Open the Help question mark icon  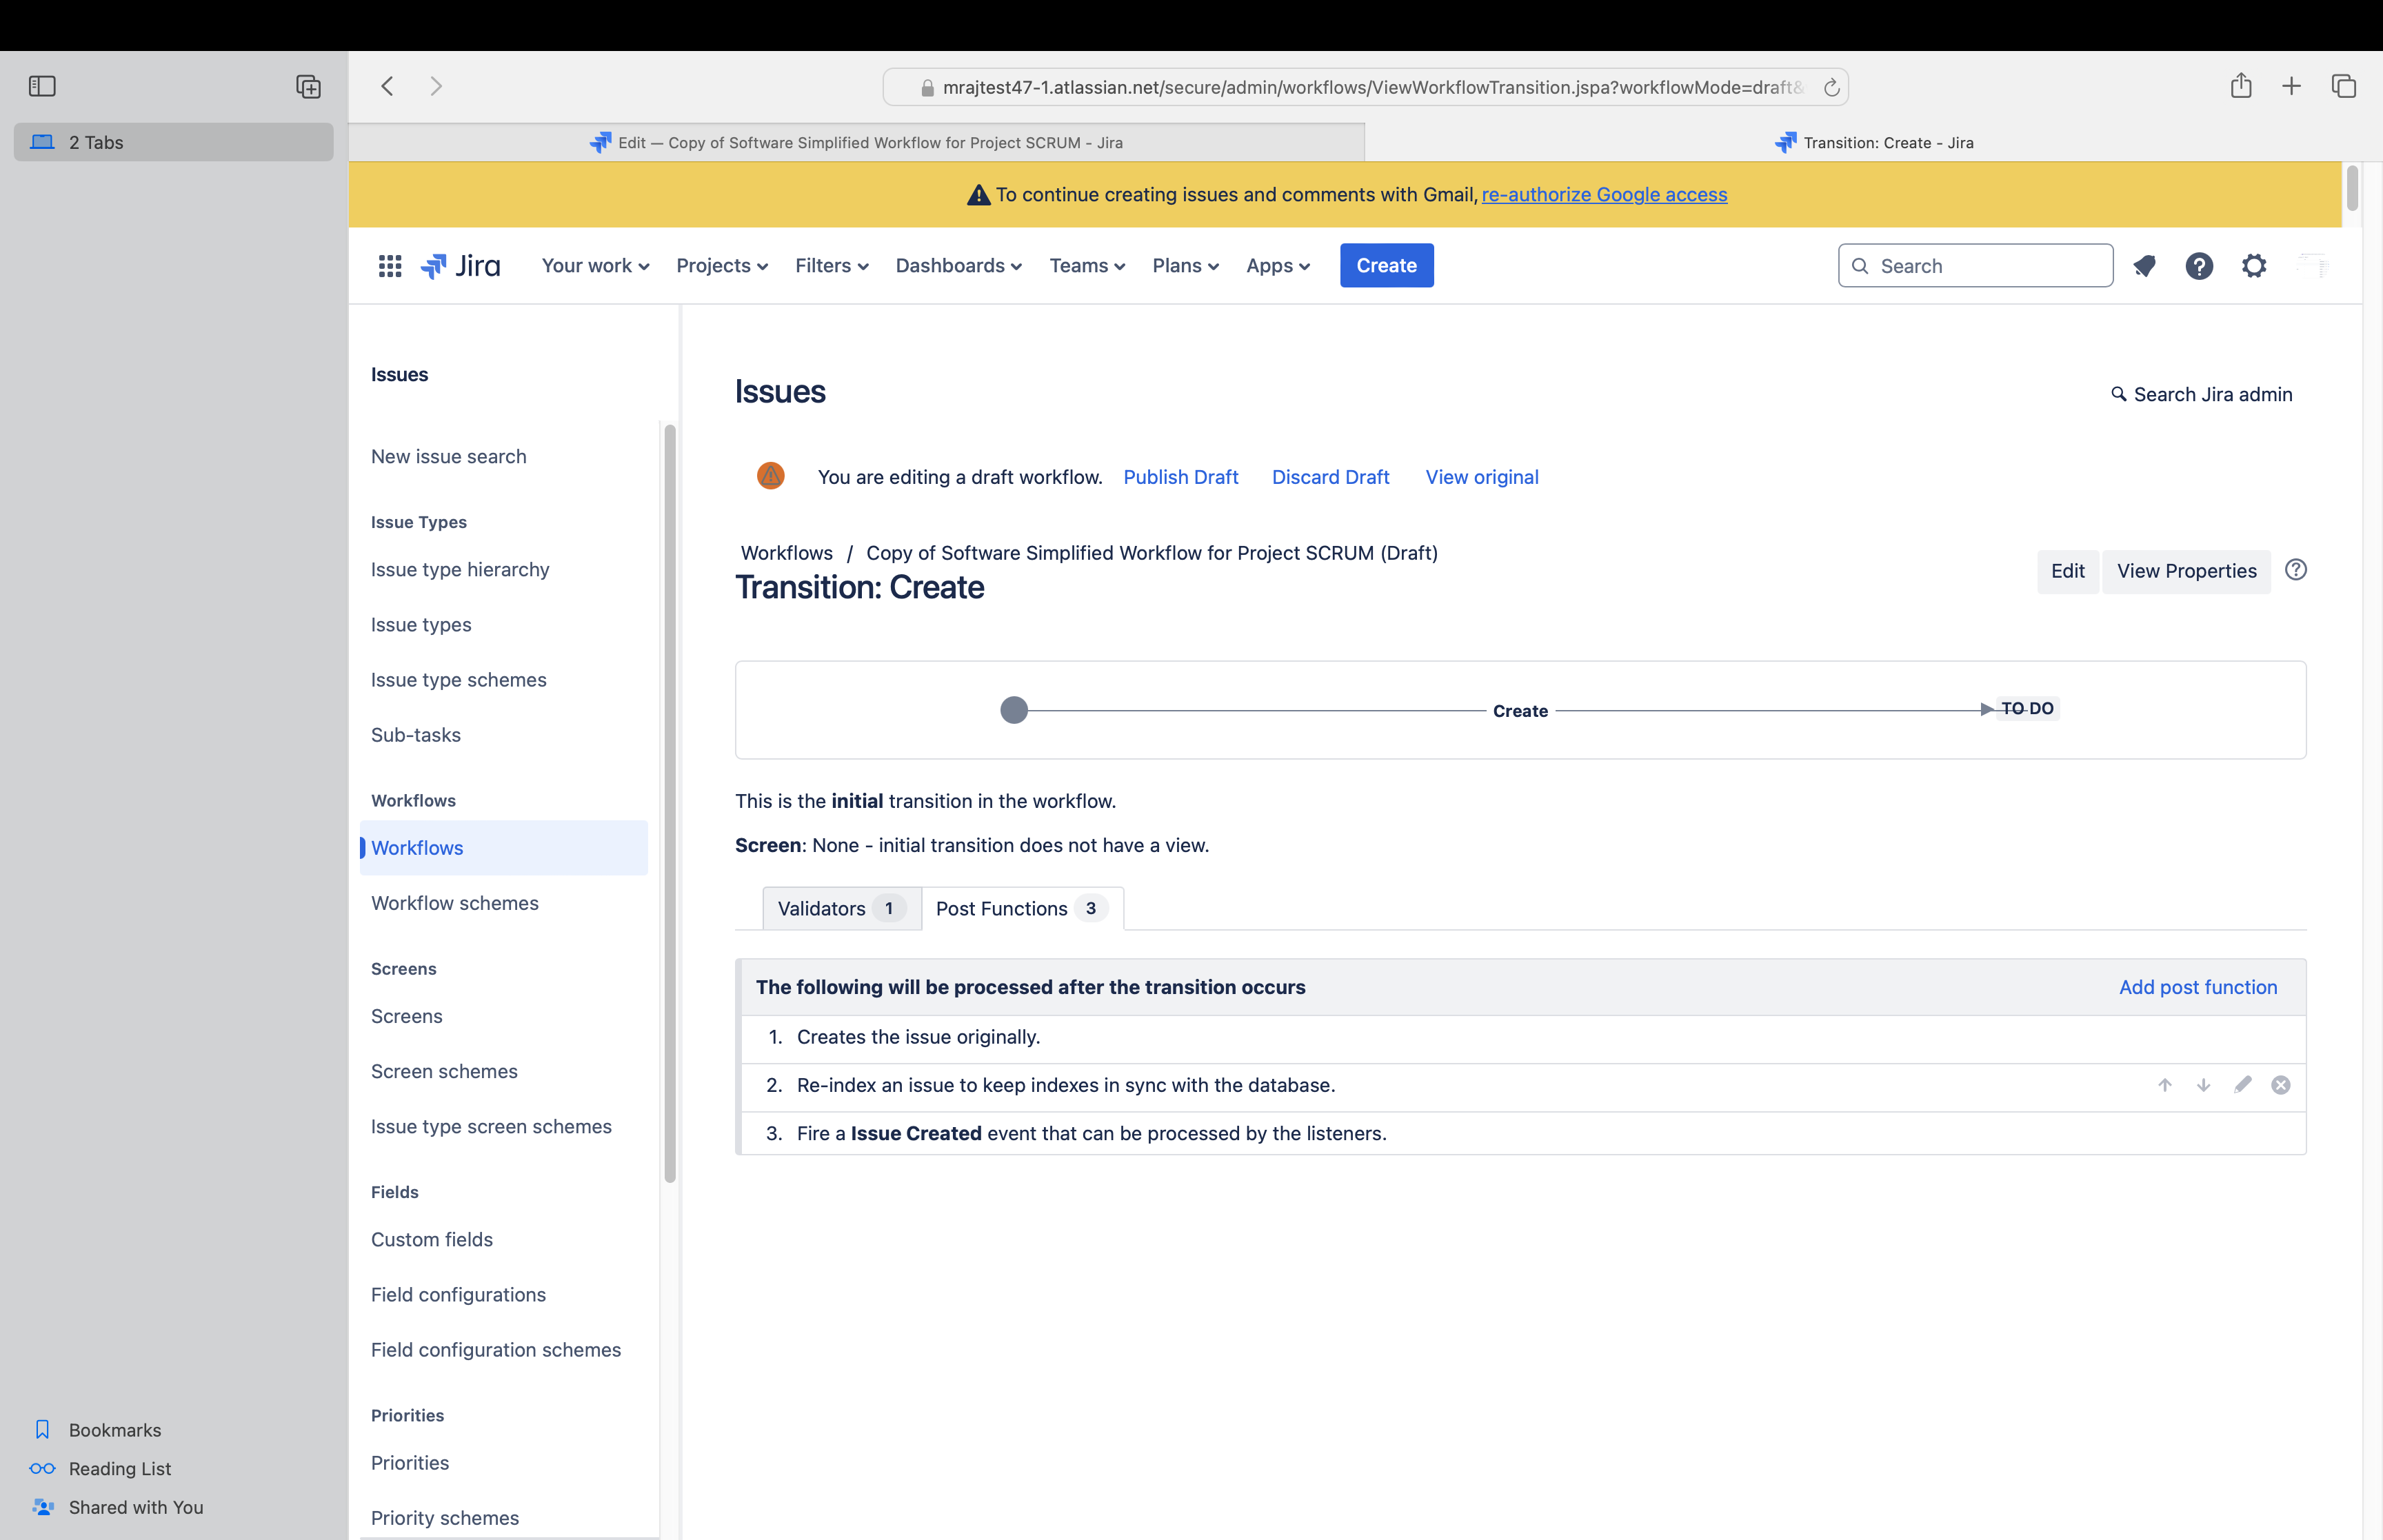click(2198, 265)
